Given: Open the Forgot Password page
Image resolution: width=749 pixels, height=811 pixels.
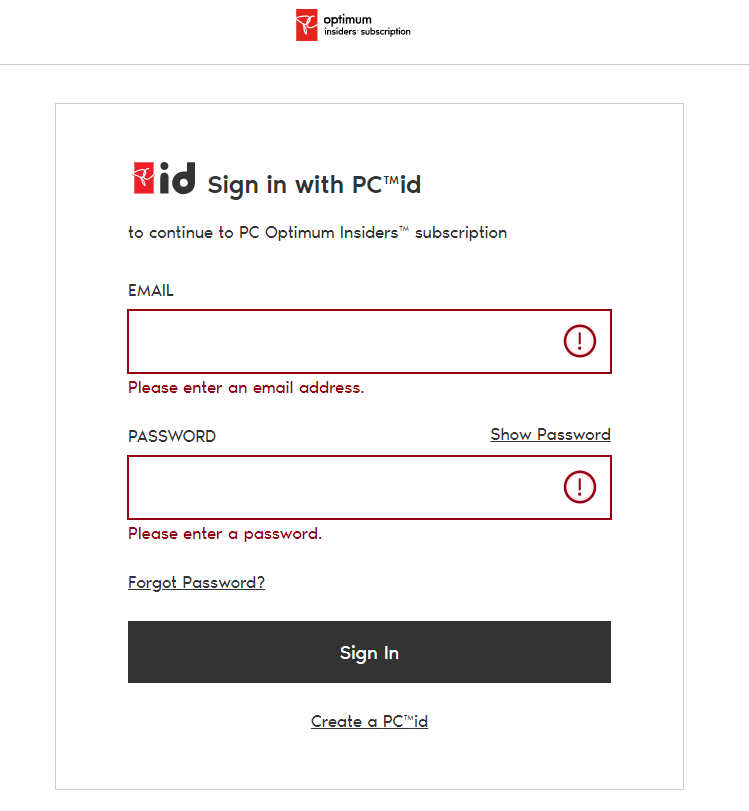Looking at the screenshot, I should click(x=196, y=582).
